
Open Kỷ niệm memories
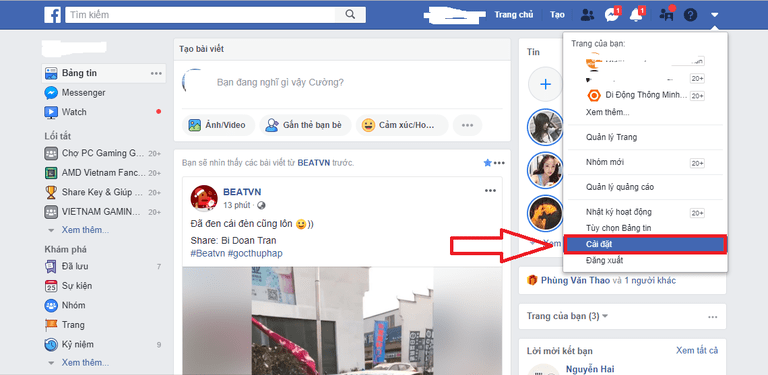[x=77, y=345]
